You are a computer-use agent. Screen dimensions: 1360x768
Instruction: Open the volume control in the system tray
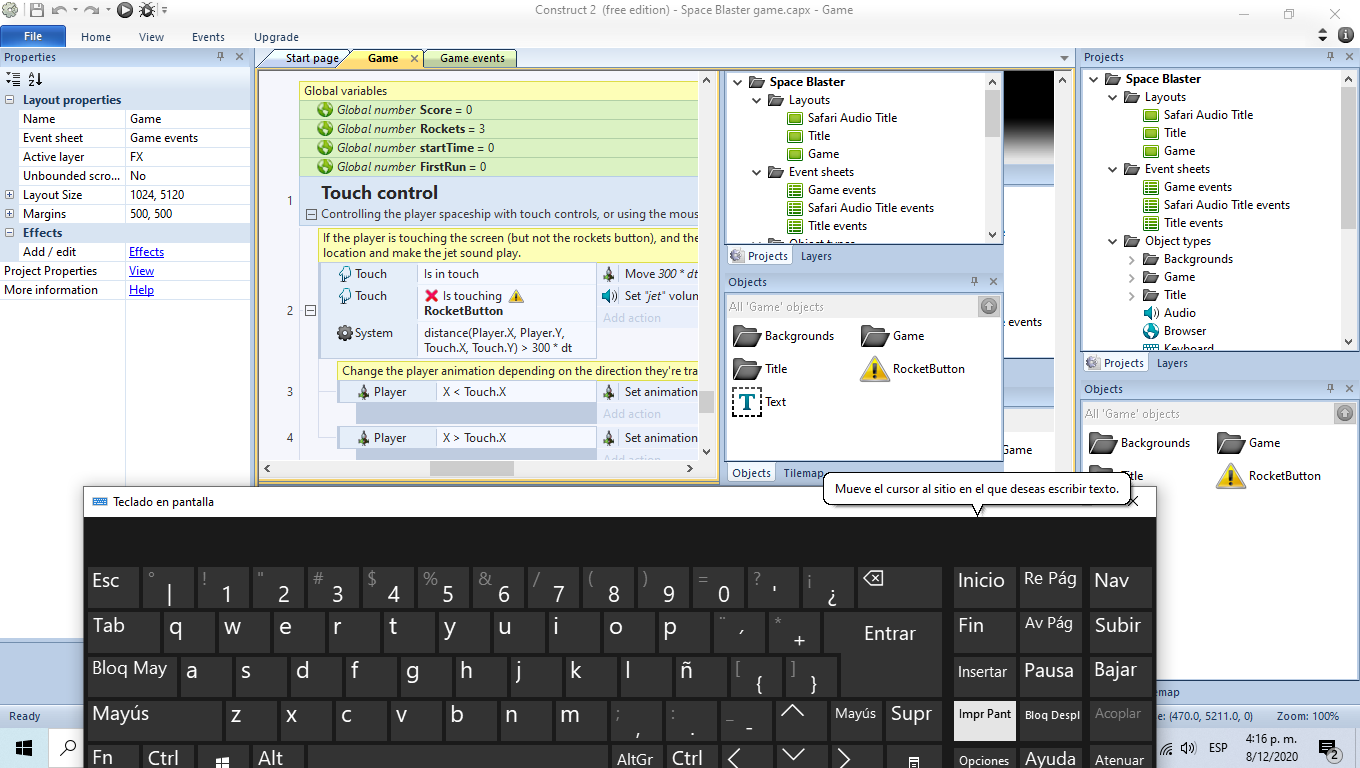point(1188,748)
